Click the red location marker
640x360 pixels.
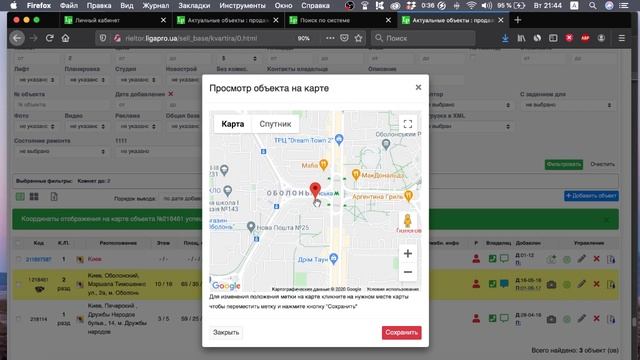315,190
